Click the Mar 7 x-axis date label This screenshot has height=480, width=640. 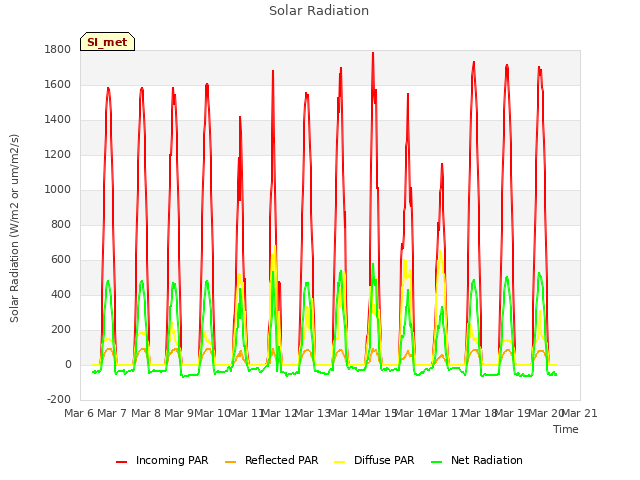tap(113, 413)
